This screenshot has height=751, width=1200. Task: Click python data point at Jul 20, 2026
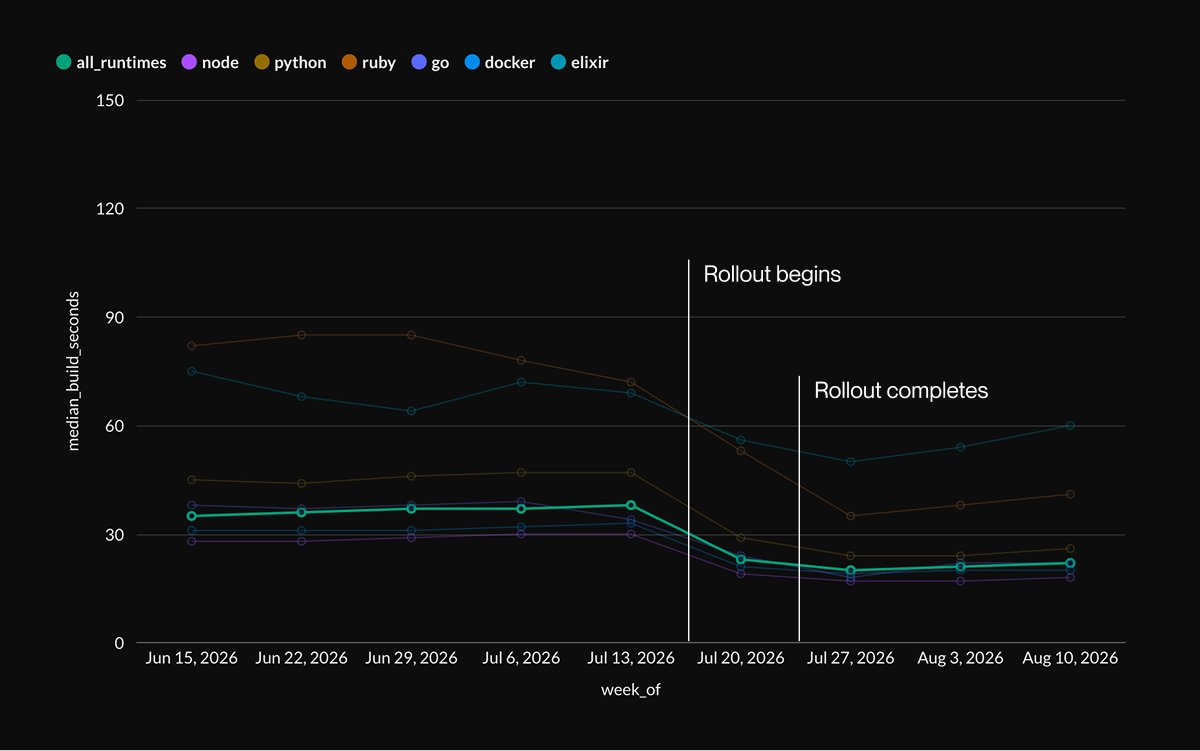[741, 538]
